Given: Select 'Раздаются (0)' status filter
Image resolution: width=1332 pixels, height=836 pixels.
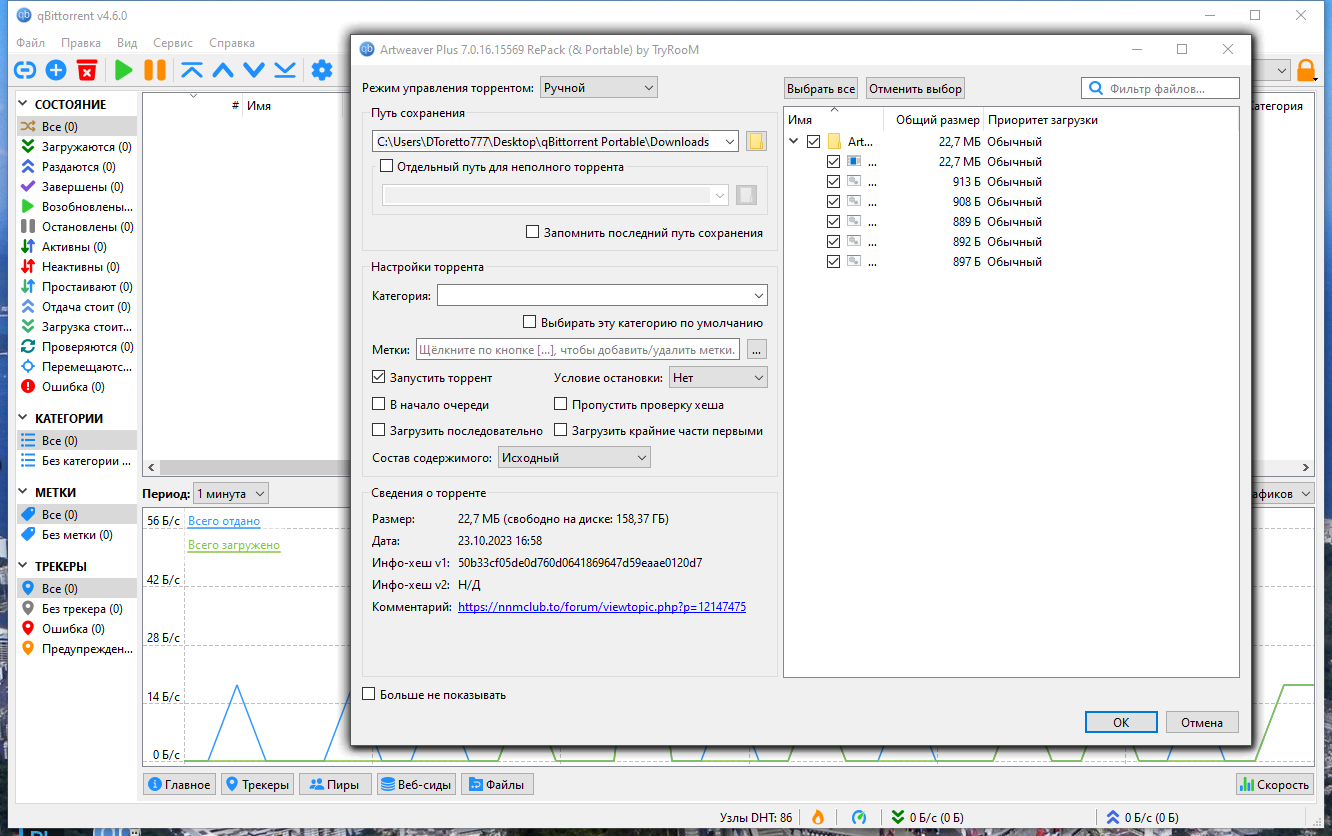Looking at the screenshot, I should pos(76,167).
